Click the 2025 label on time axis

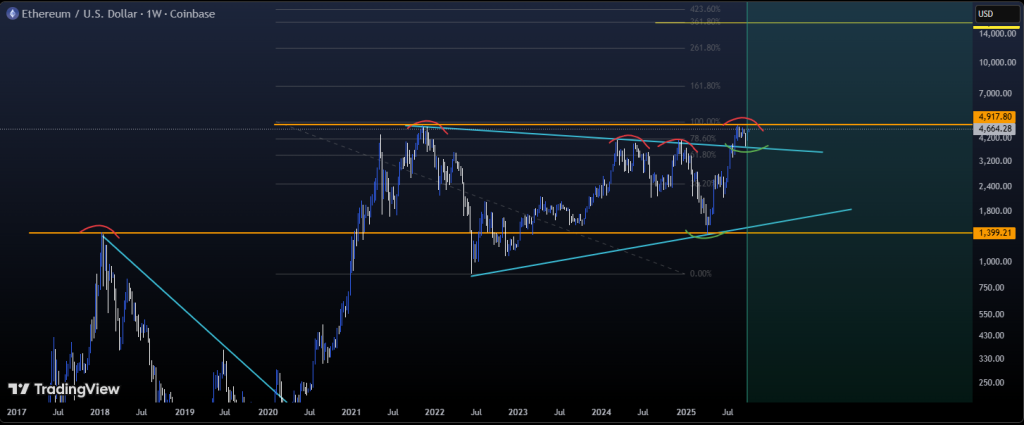coord(685,411)
